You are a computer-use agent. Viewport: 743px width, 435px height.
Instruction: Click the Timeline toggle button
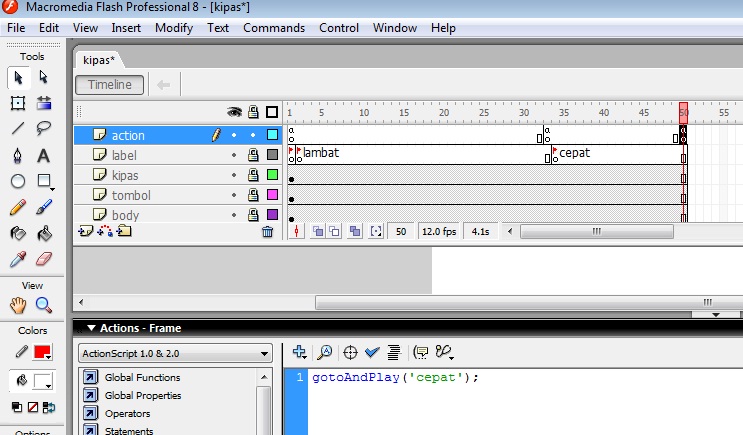pyautogui.click(x=109, y=85)
